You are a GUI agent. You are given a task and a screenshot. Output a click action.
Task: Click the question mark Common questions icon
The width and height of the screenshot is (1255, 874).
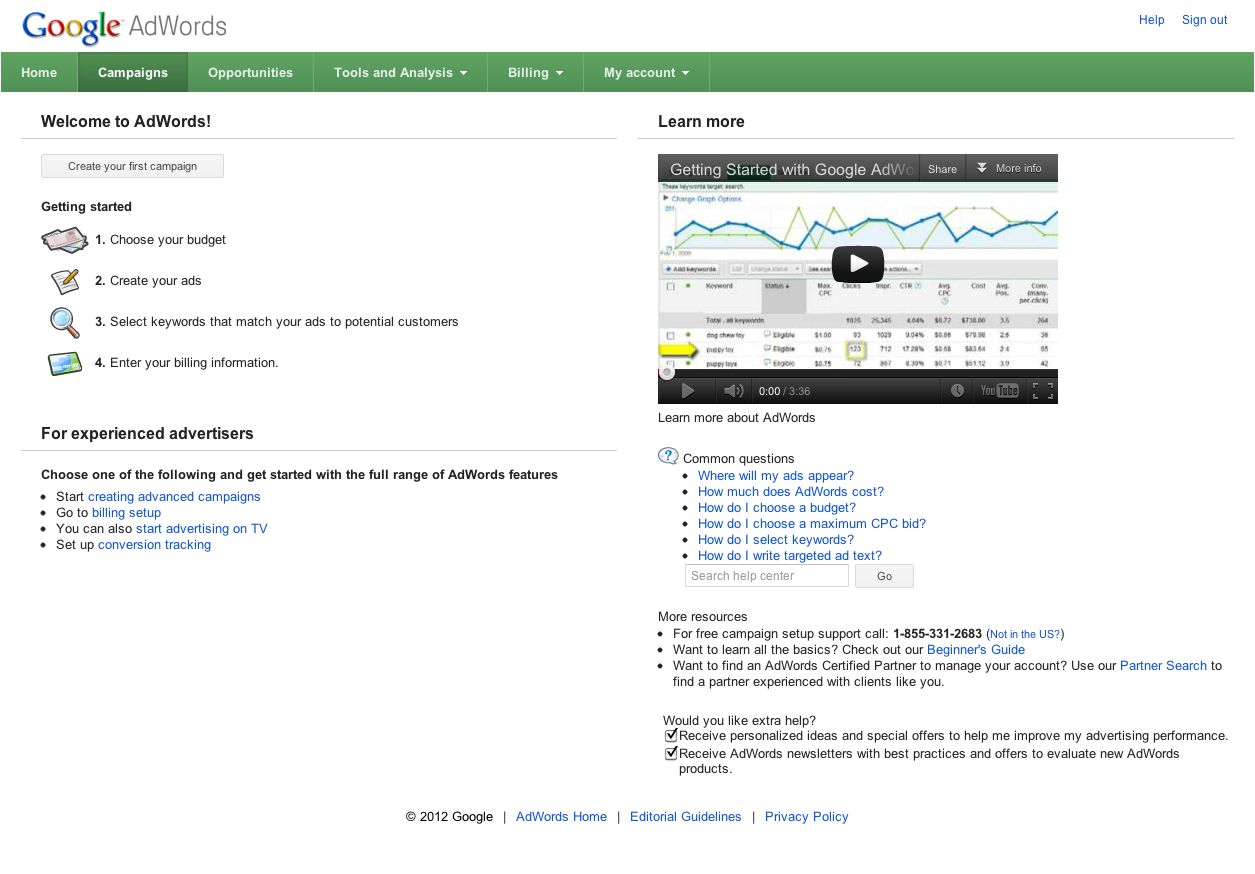pyautogui.click(x=668, y=456)
